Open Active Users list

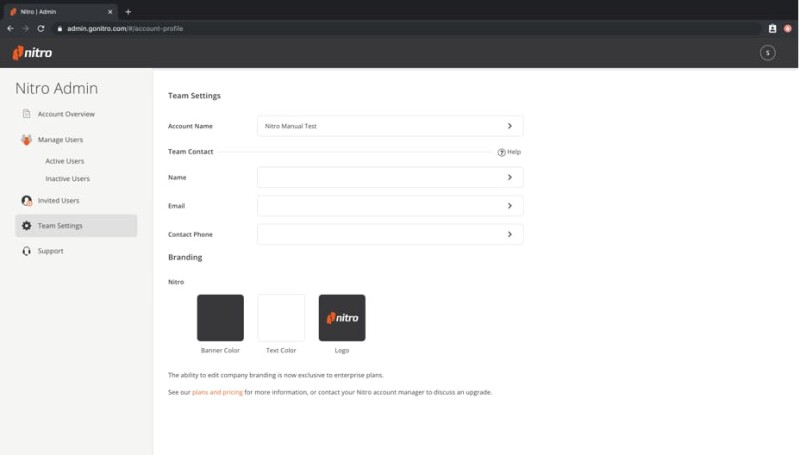(x=65, y=161)
